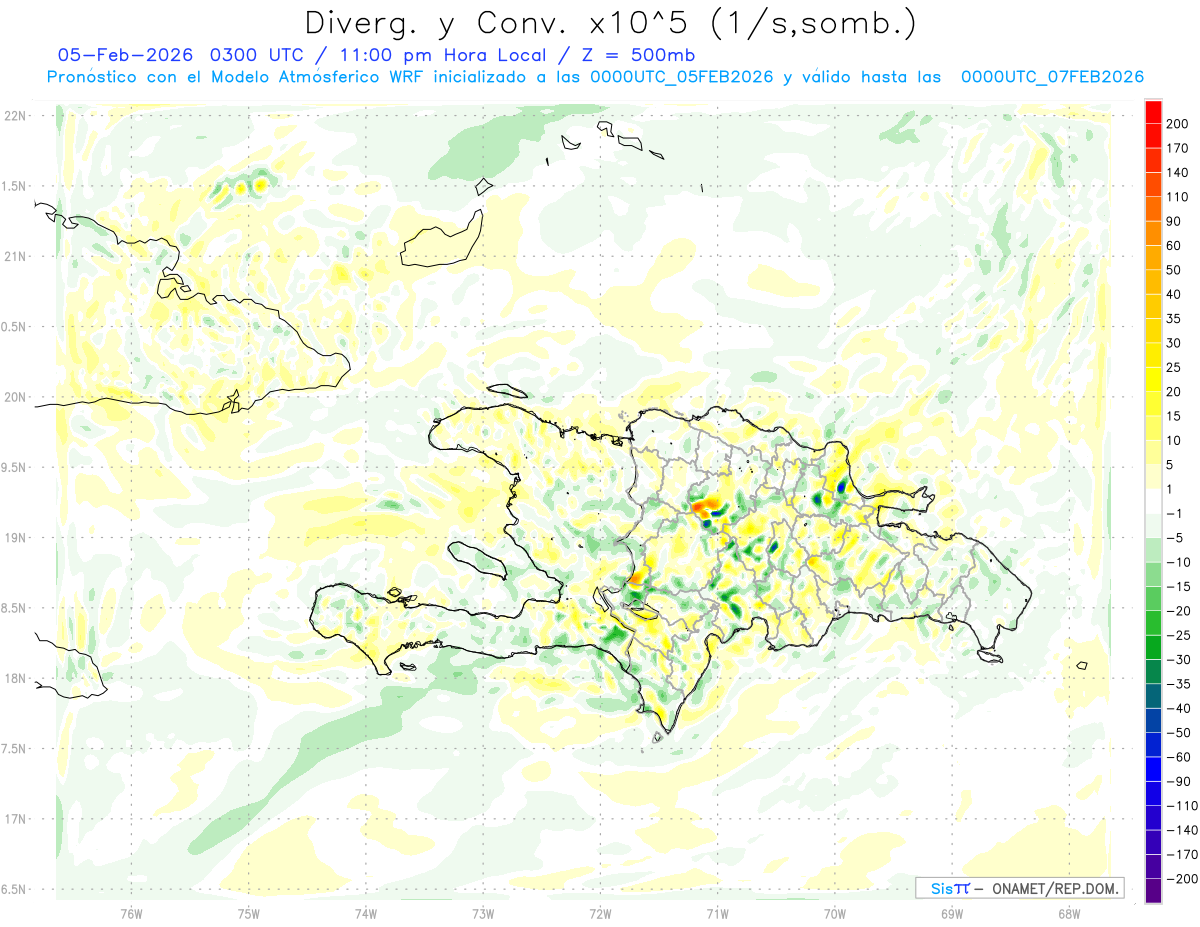Image resolution: width=1200 pixels, height=927 pixels.
Task: Click the '20N' latitude label
Action: (14, 397)
